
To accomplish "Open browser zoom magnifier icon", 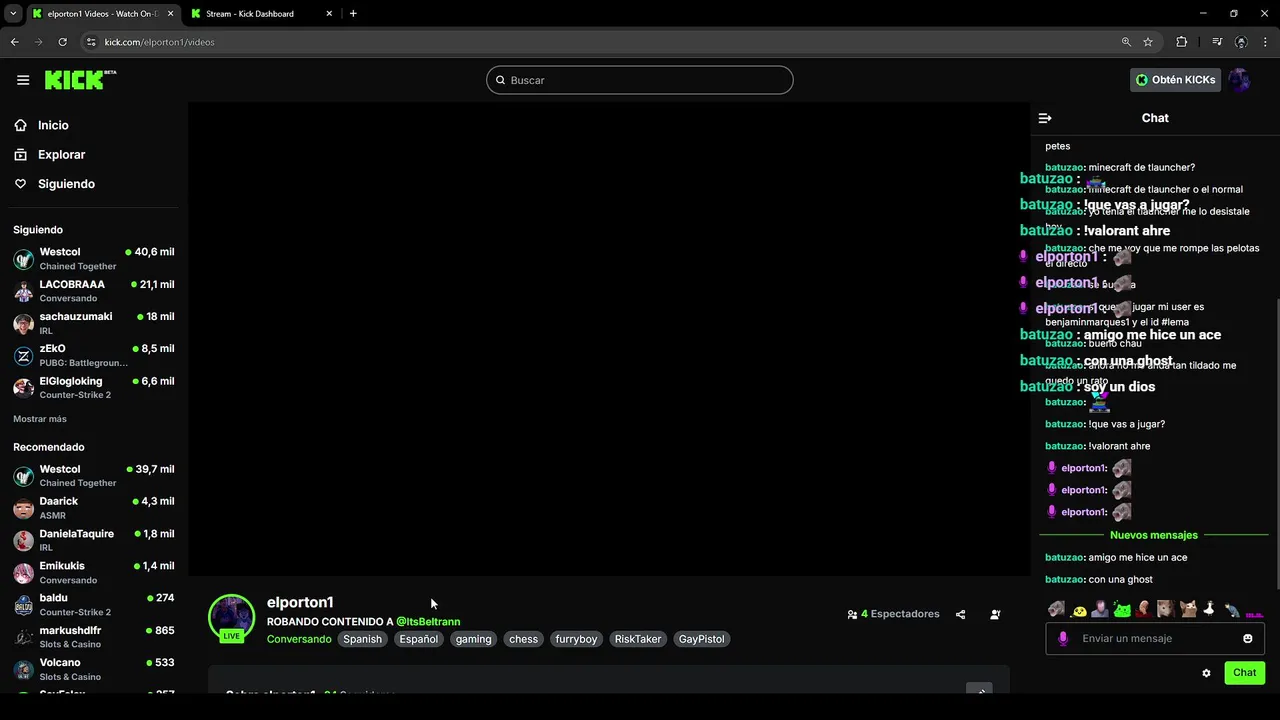I will (x=1126, y=42).
